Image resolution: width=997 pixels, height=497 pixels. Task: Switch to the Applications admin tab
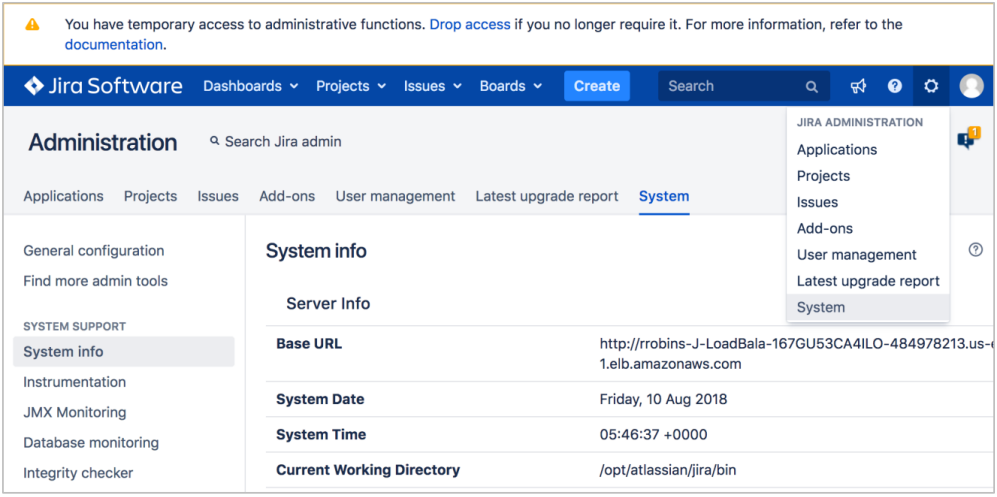click(64, 196)
